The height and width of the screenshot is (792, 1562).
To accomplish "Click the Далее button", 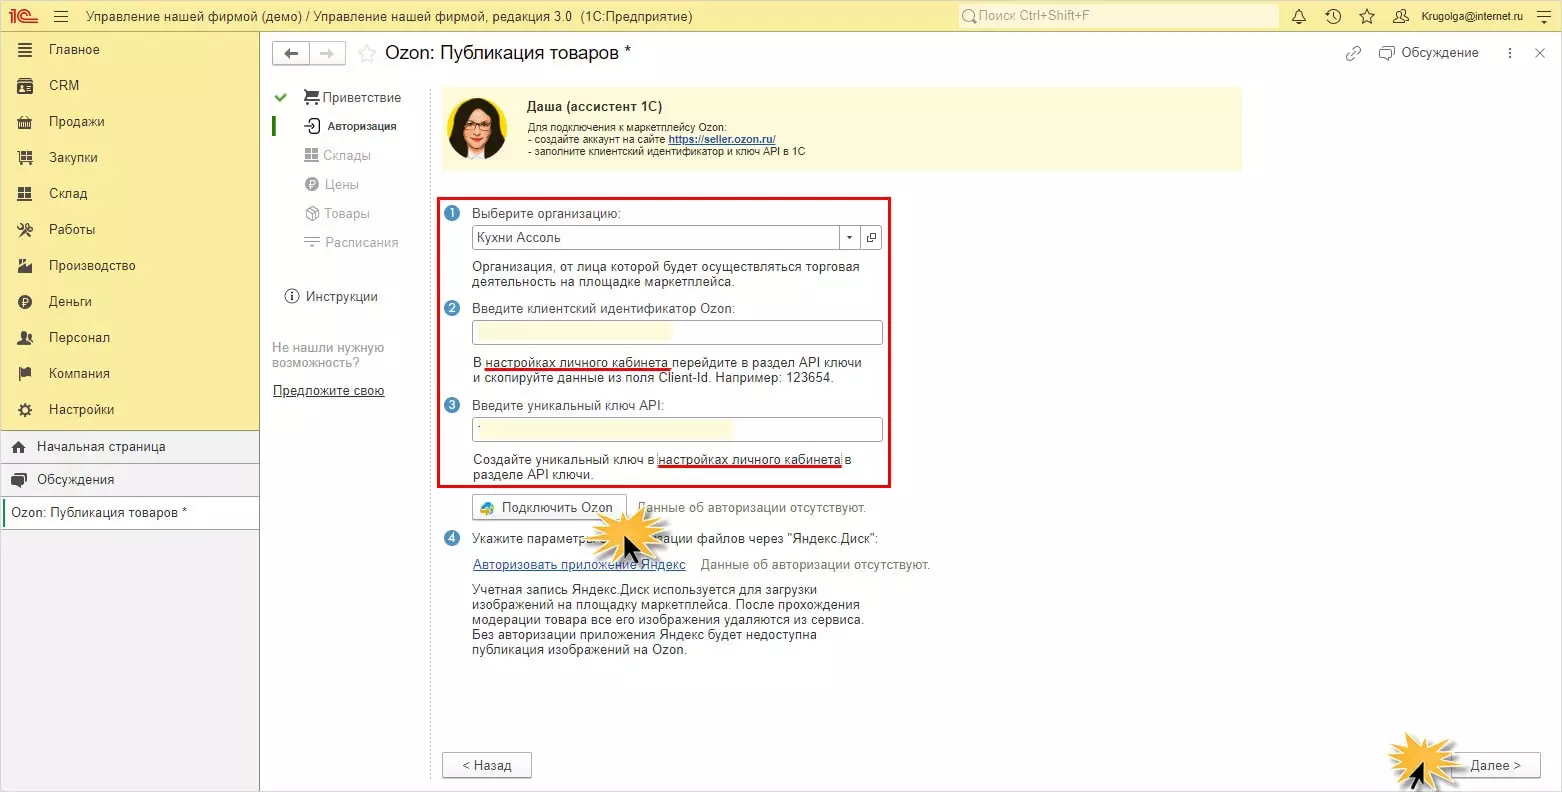I will 1495,765.
